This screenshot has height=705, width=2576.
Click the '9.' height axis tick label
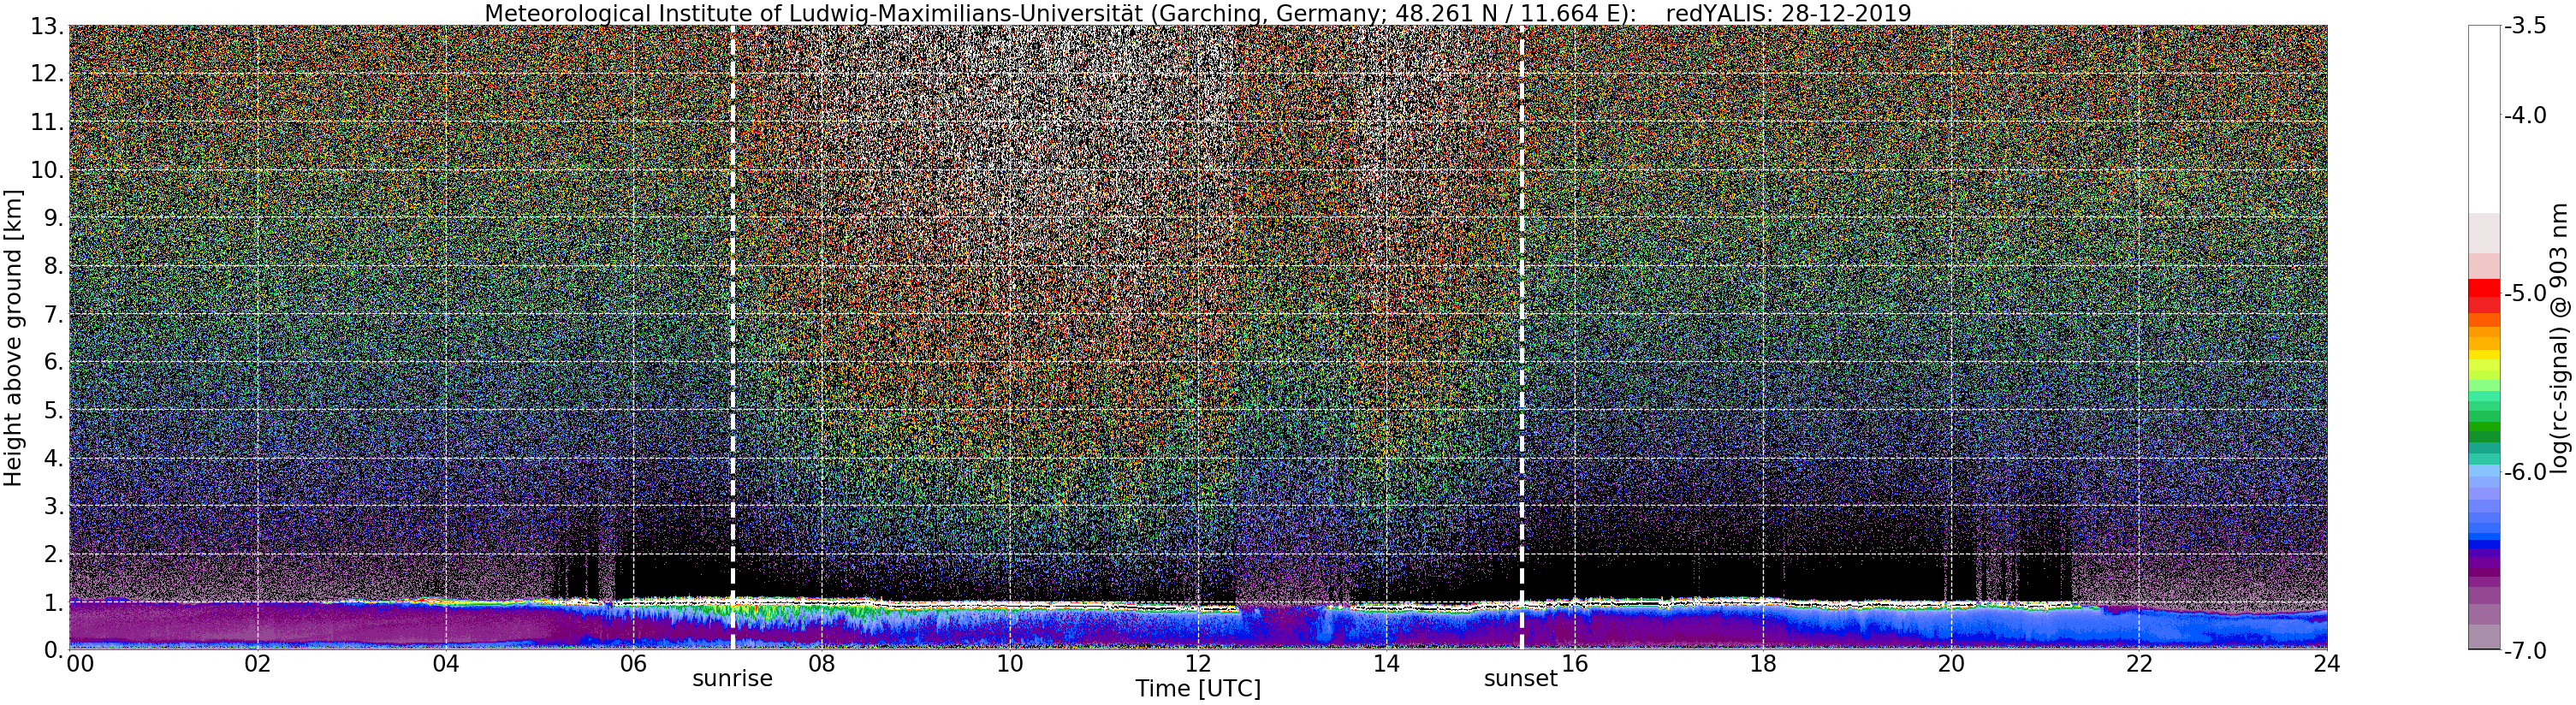(x=54, y=218)
